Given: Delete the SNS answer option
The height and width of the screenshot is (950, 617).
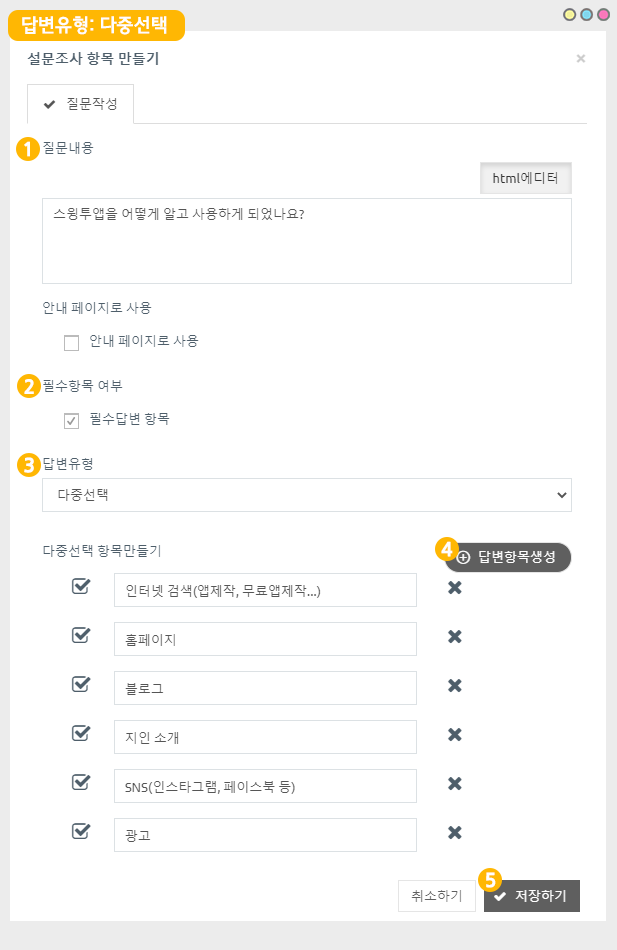Looking at the screenshot, I should (454, 784).
